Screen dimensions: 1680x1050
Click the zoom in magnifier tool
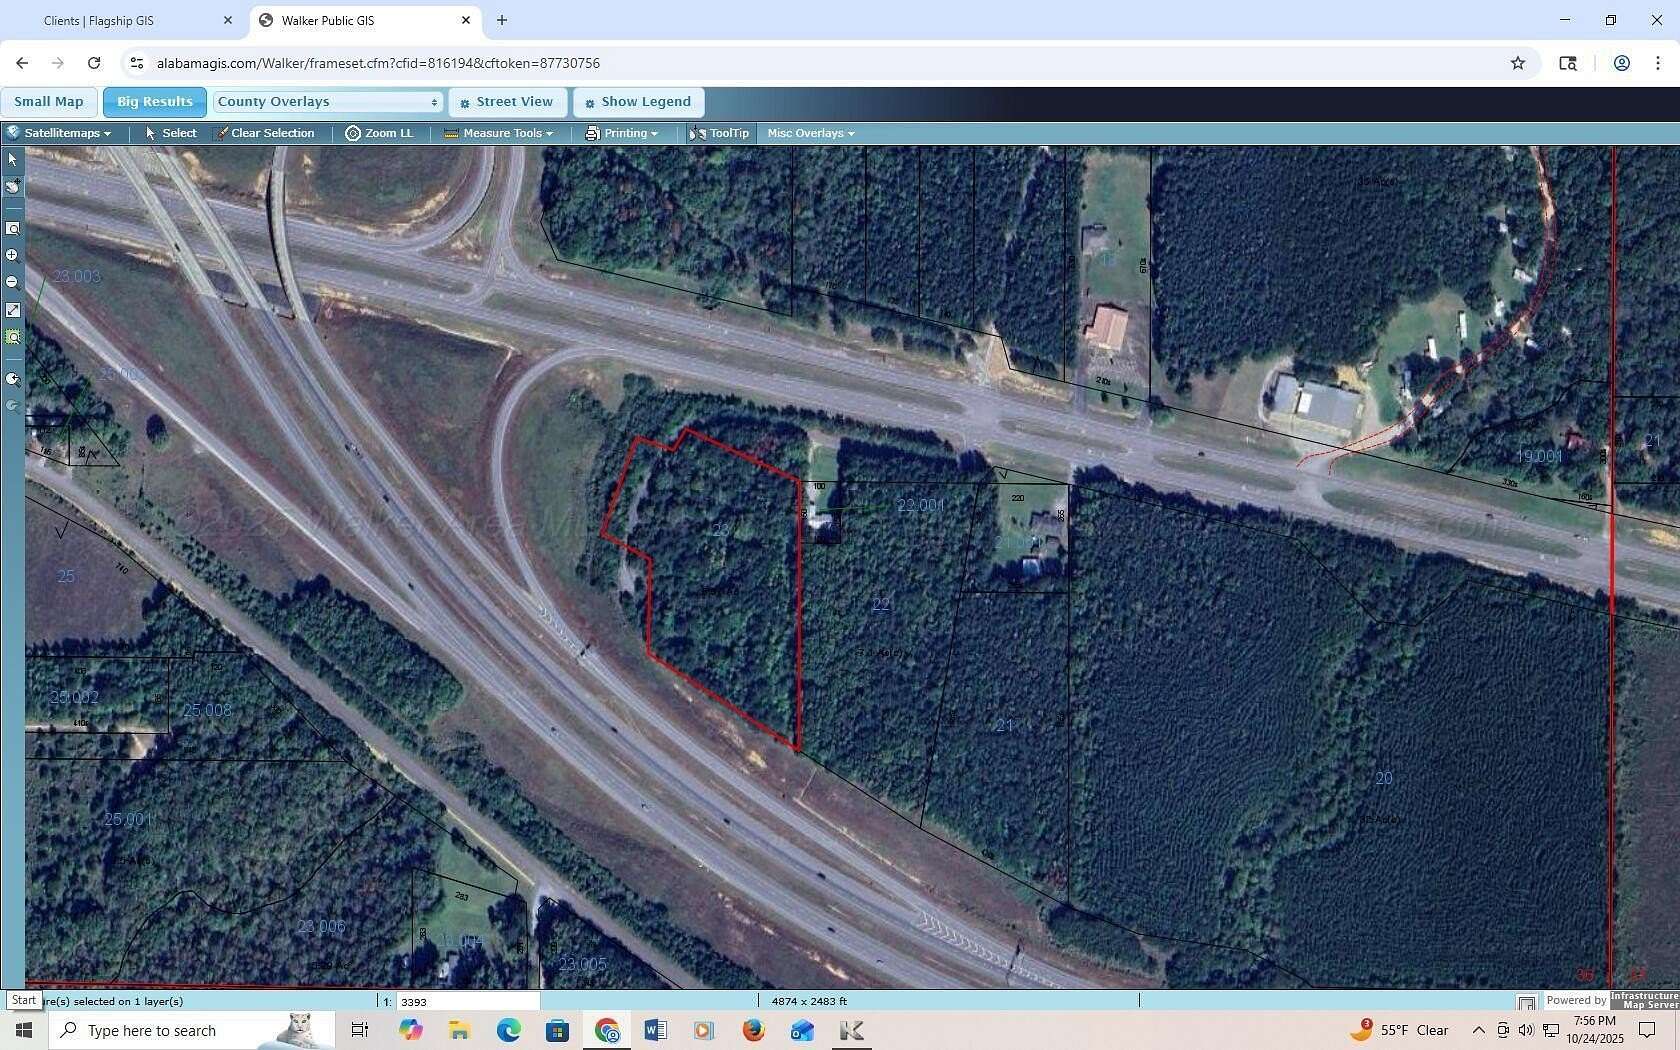(13, 255)
